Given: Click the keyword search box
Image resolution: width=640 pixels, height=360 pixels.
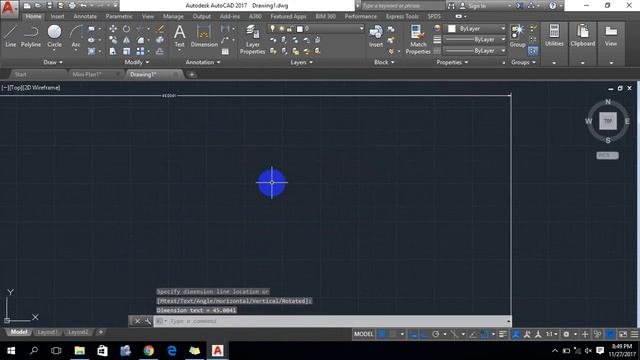Looking at the screenshot, I should click(x=402, y=6).
